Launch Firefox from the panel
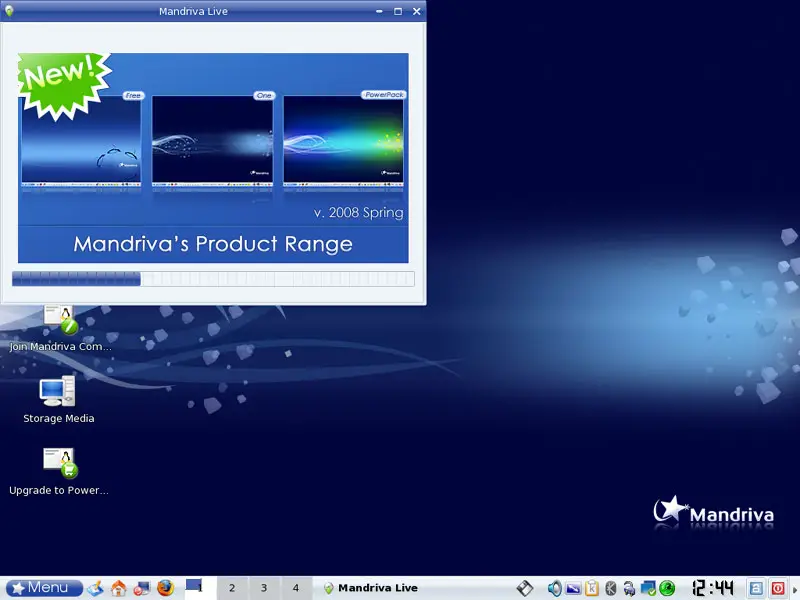800x600 pixels. click(165, 588)
